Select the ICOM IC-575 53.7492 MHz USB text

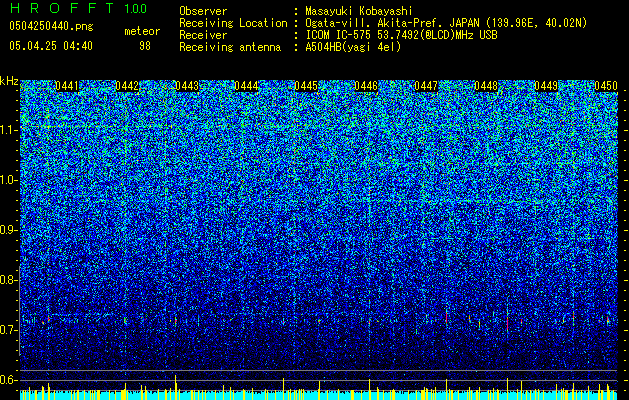tap(401, 35)
